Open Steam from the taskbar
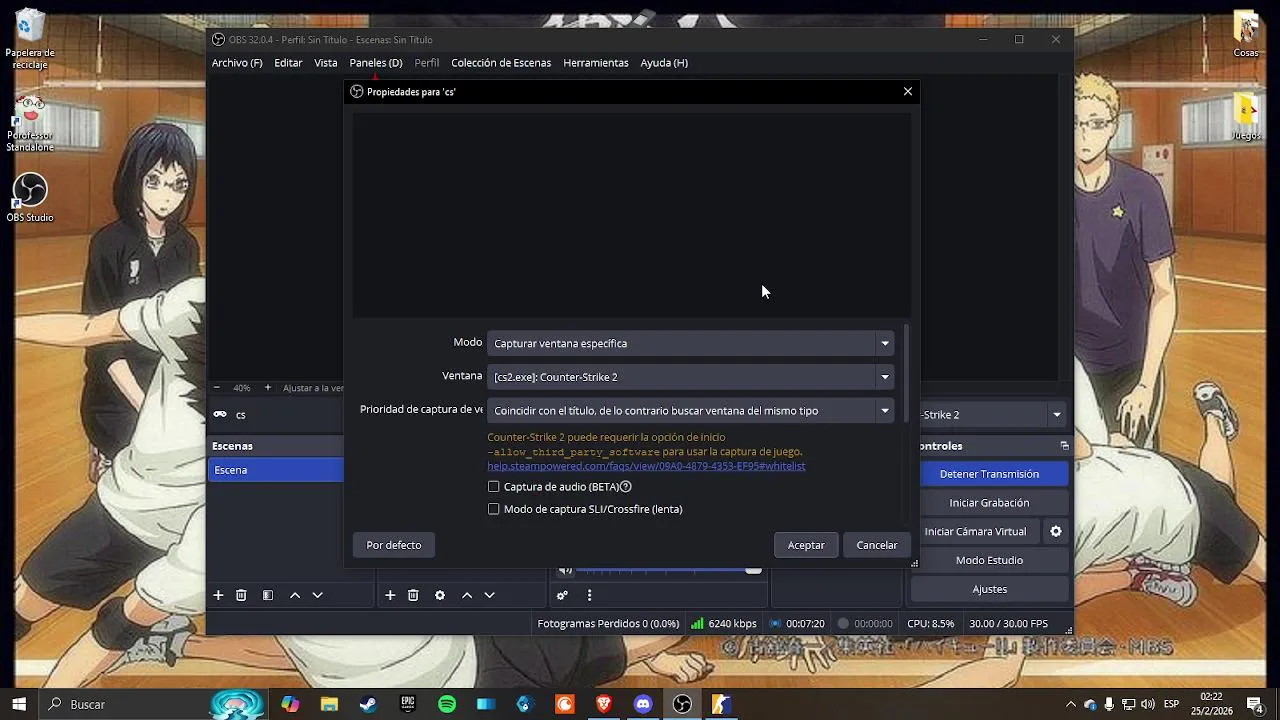The image size is (1280, 720). [x=368, y=704]
